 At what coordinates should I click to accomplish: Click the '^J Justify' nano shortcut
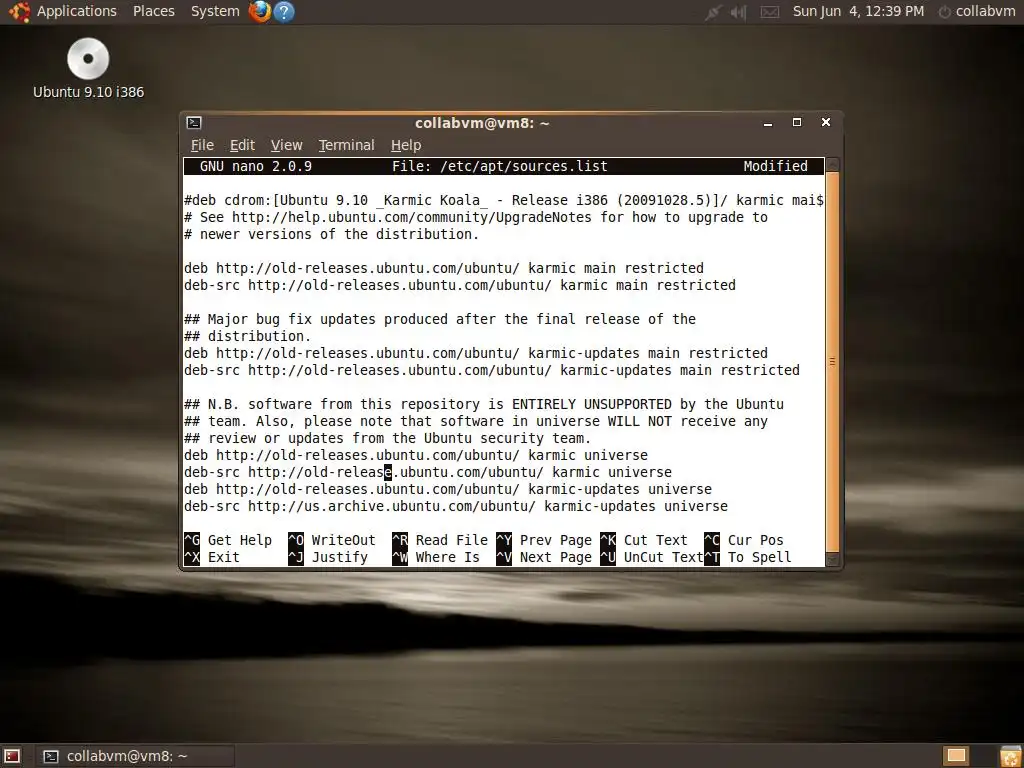click(x=328, y=557)
